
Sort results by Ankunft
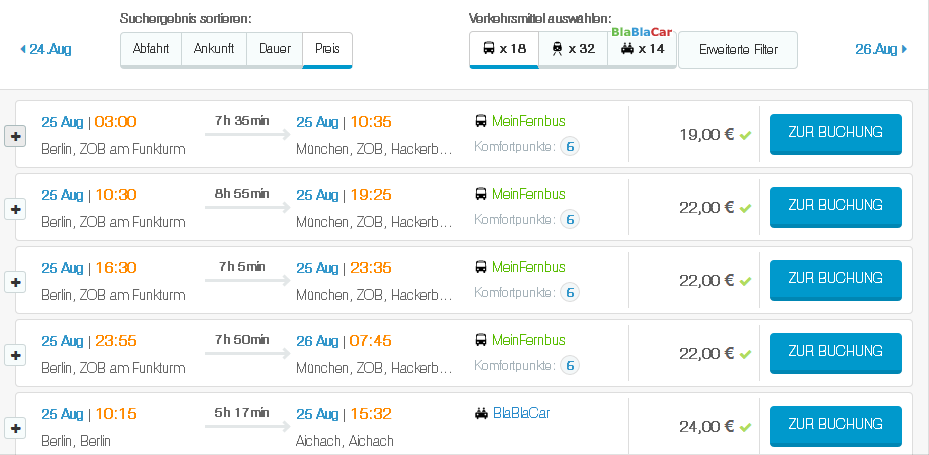214,49
